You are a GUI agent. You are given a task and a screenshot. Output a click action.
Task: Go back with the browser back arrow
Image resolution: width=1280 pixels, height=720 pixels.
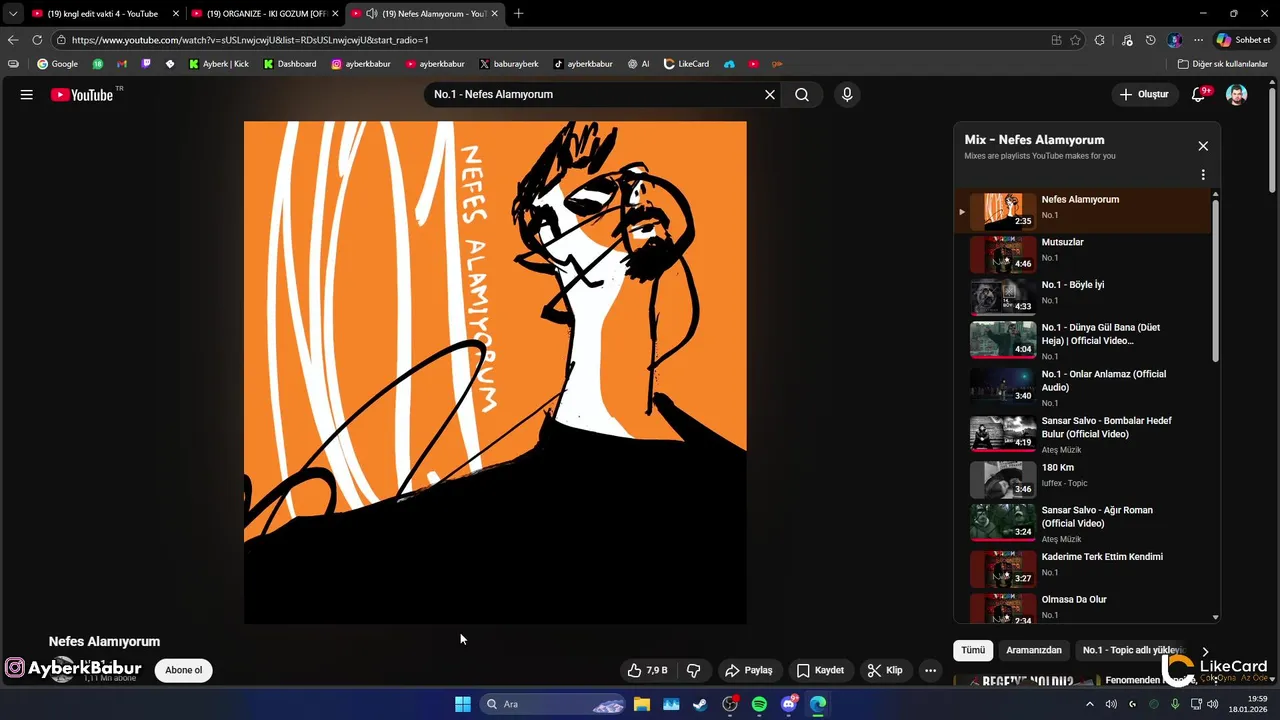pos(12,40)
